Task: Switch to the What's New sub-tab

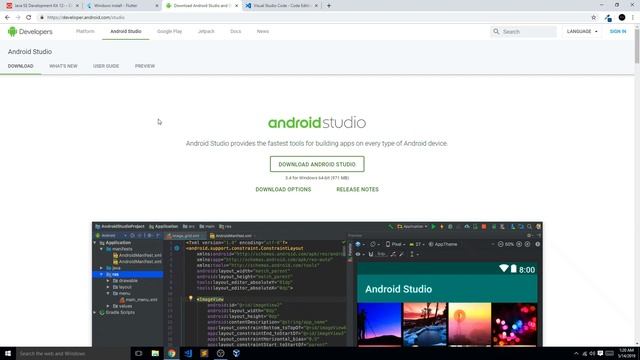Action: (63, 66)
